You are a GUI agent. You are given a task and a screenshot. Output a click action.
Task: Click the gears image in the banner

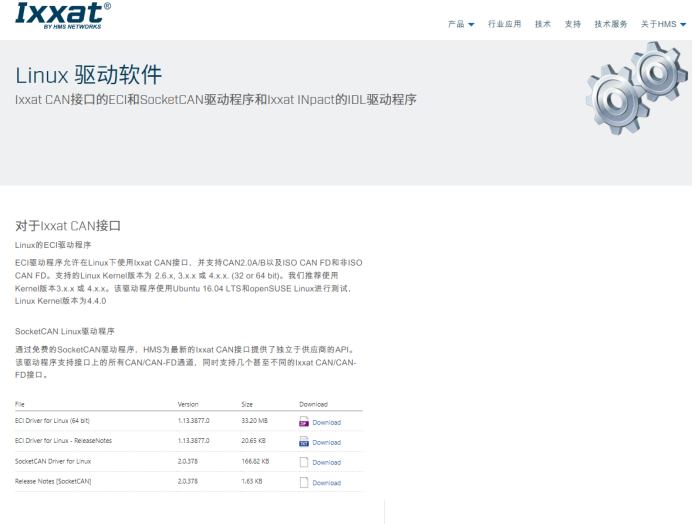pyautogui.click(x=636, y=87)
